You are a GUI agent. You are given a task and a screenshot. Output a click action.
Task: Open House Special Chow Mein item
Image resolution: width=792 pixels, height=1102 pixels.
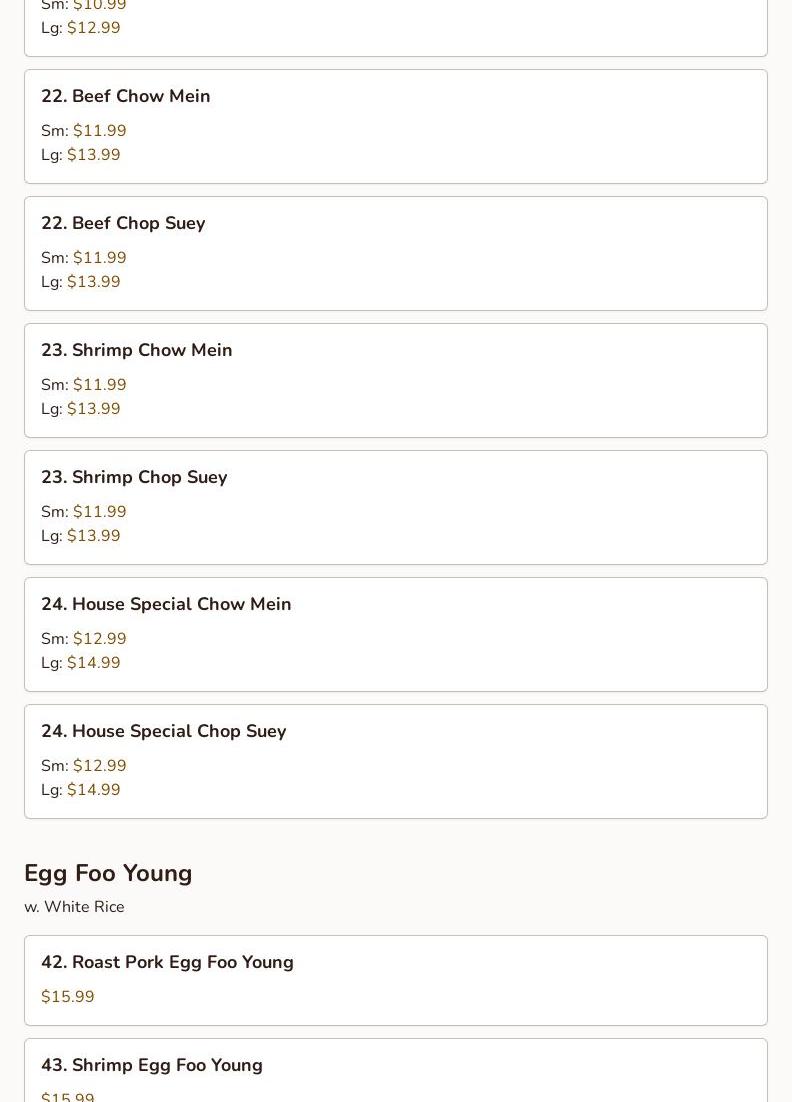[166, 604]
